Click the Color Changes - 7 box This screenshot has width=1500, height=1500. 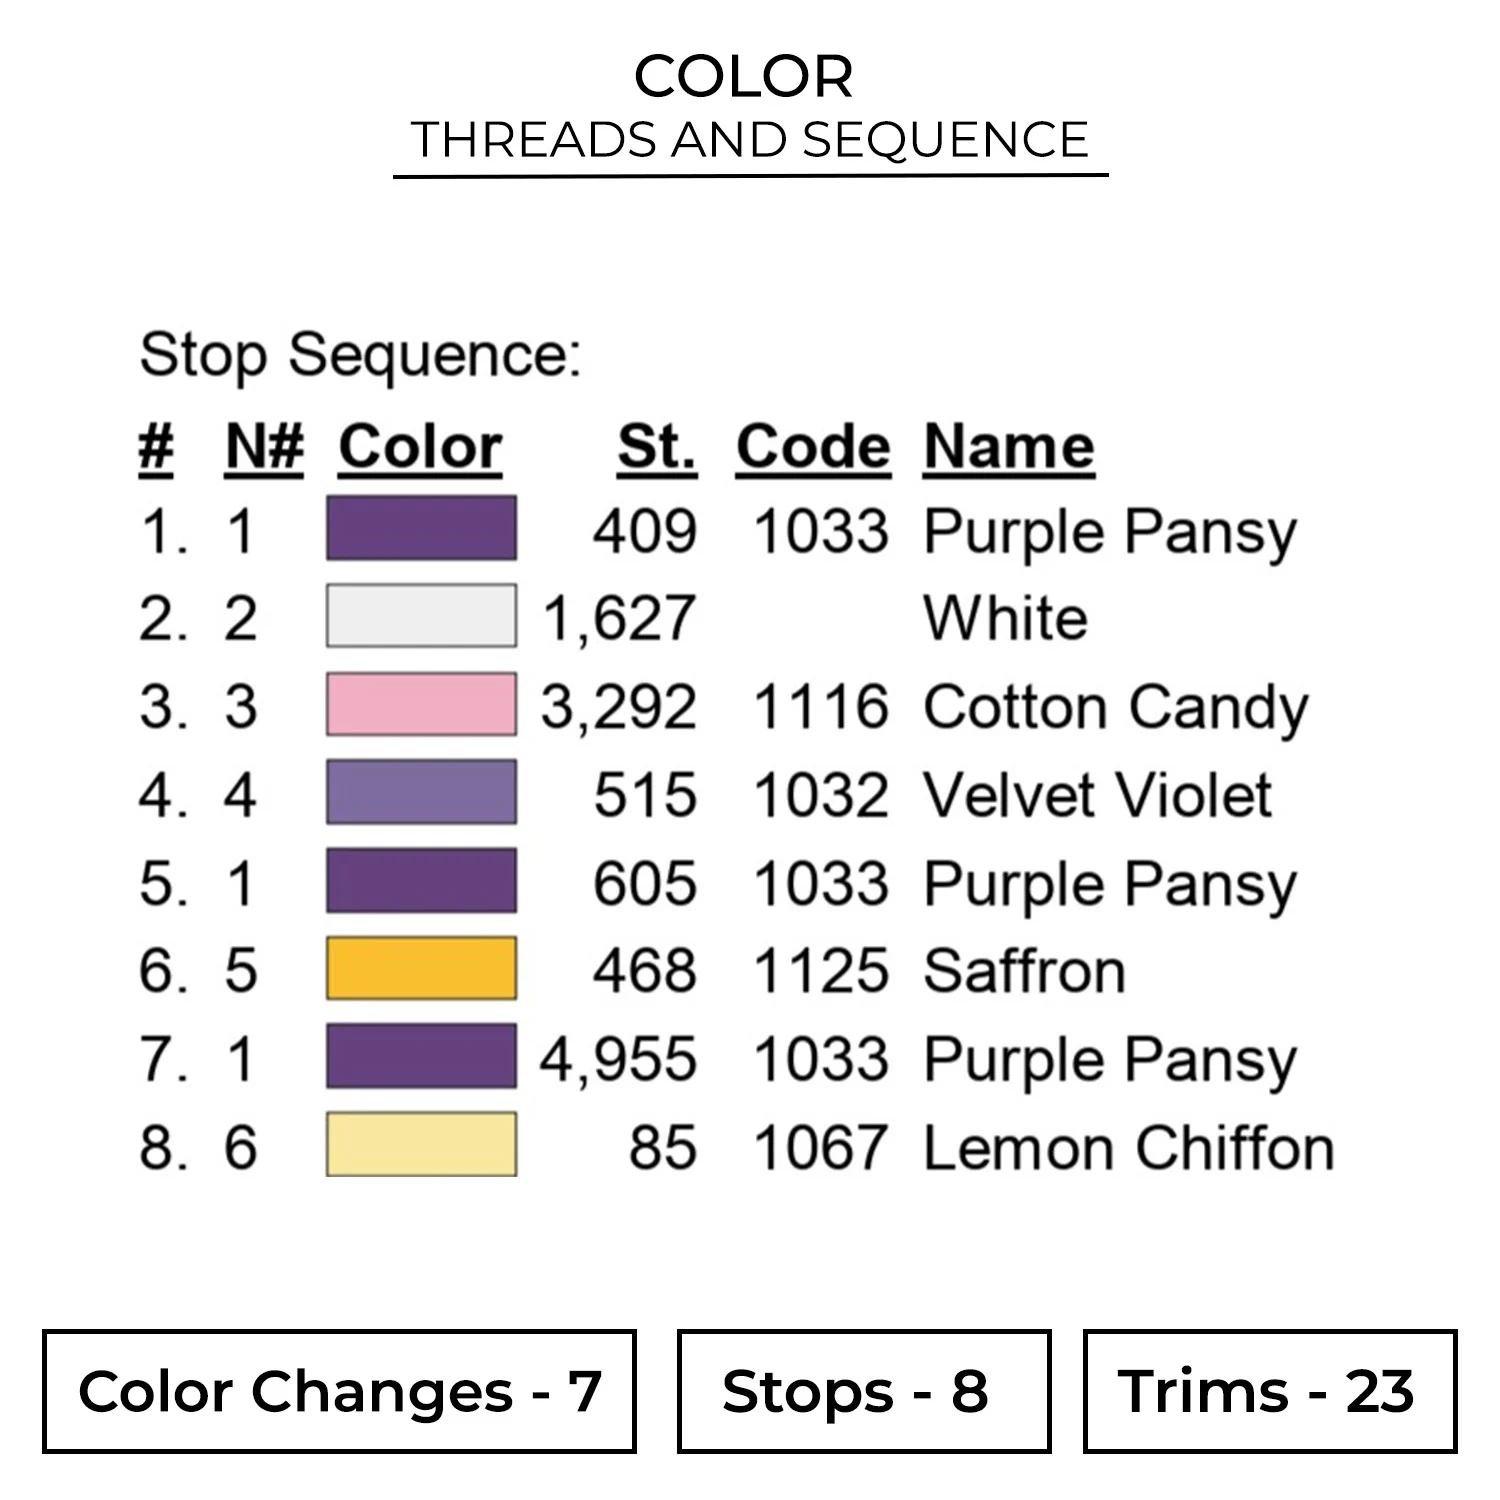pos(339,1391)
